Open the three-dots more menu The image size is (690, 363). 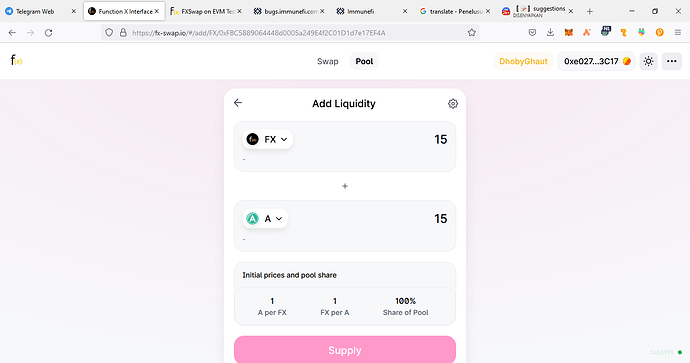point(672,61)
